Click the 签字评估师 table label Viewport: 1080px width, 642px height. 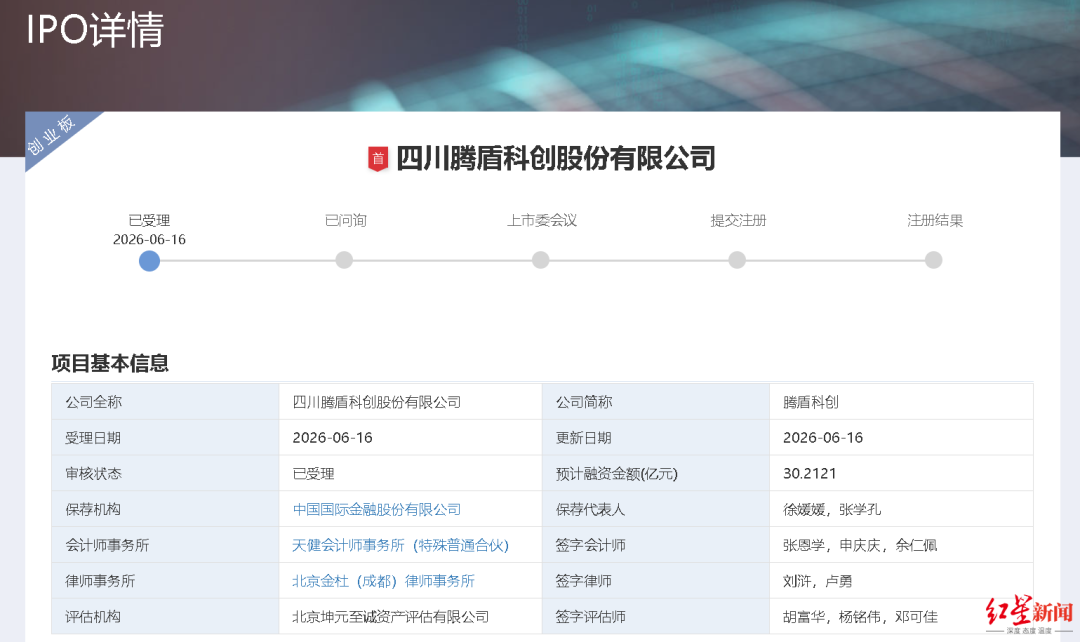(x=590, y=617)
